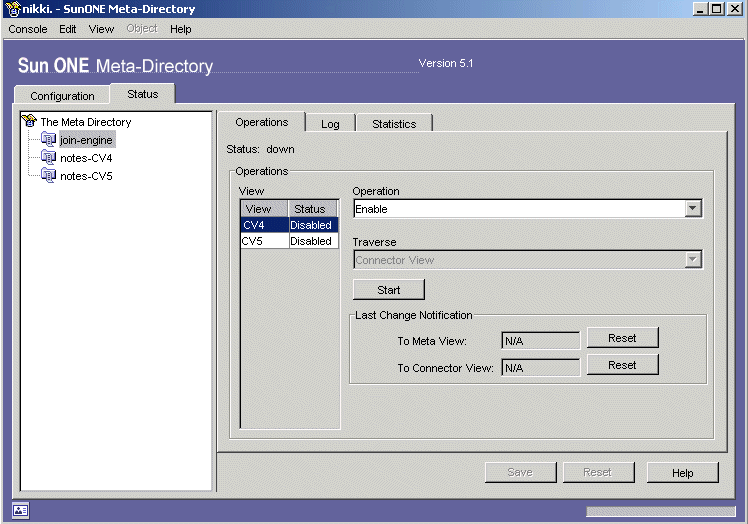Click the notes-CV5 server icon

(x=48, y=175)
